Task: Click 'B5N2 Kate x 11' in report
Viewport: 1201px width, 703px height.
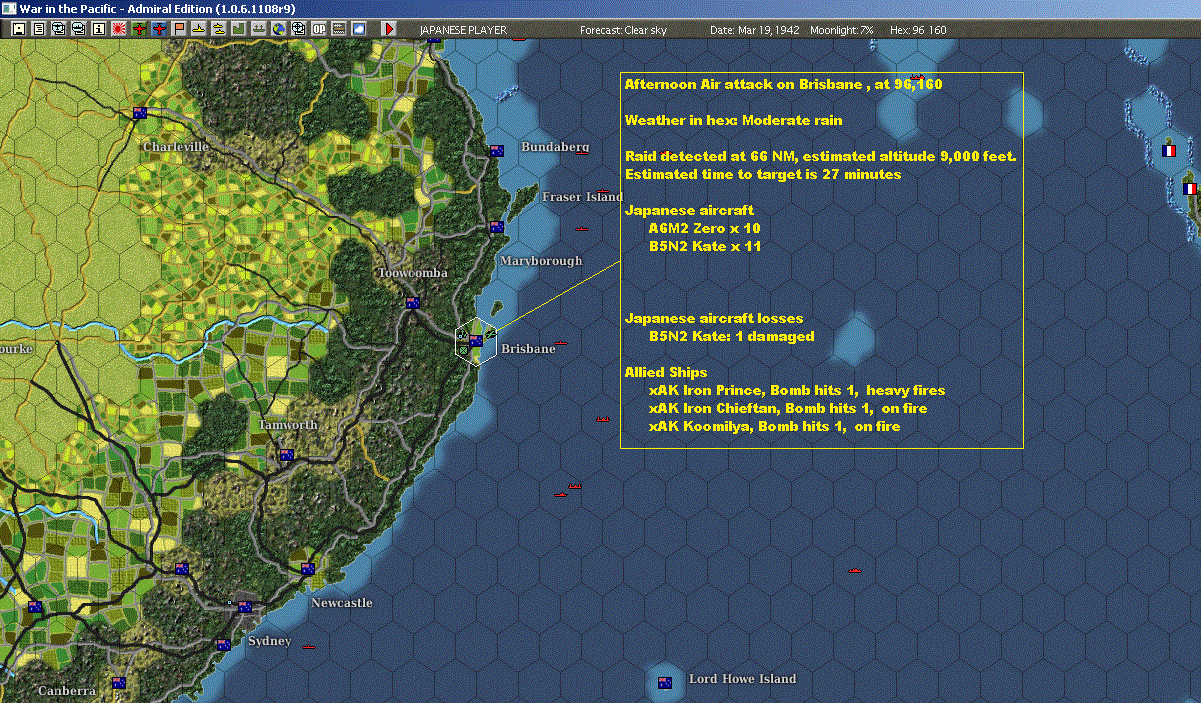Action: click(x=704, y=246)
